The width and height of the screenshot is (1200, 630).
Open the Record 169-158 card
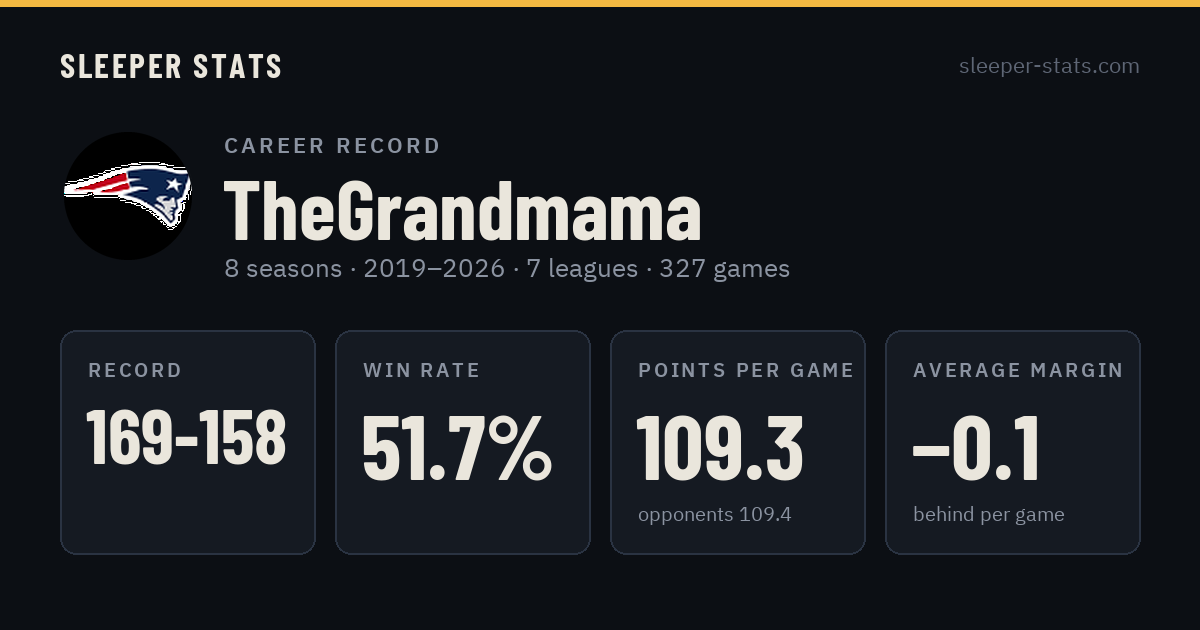point(188,442)
